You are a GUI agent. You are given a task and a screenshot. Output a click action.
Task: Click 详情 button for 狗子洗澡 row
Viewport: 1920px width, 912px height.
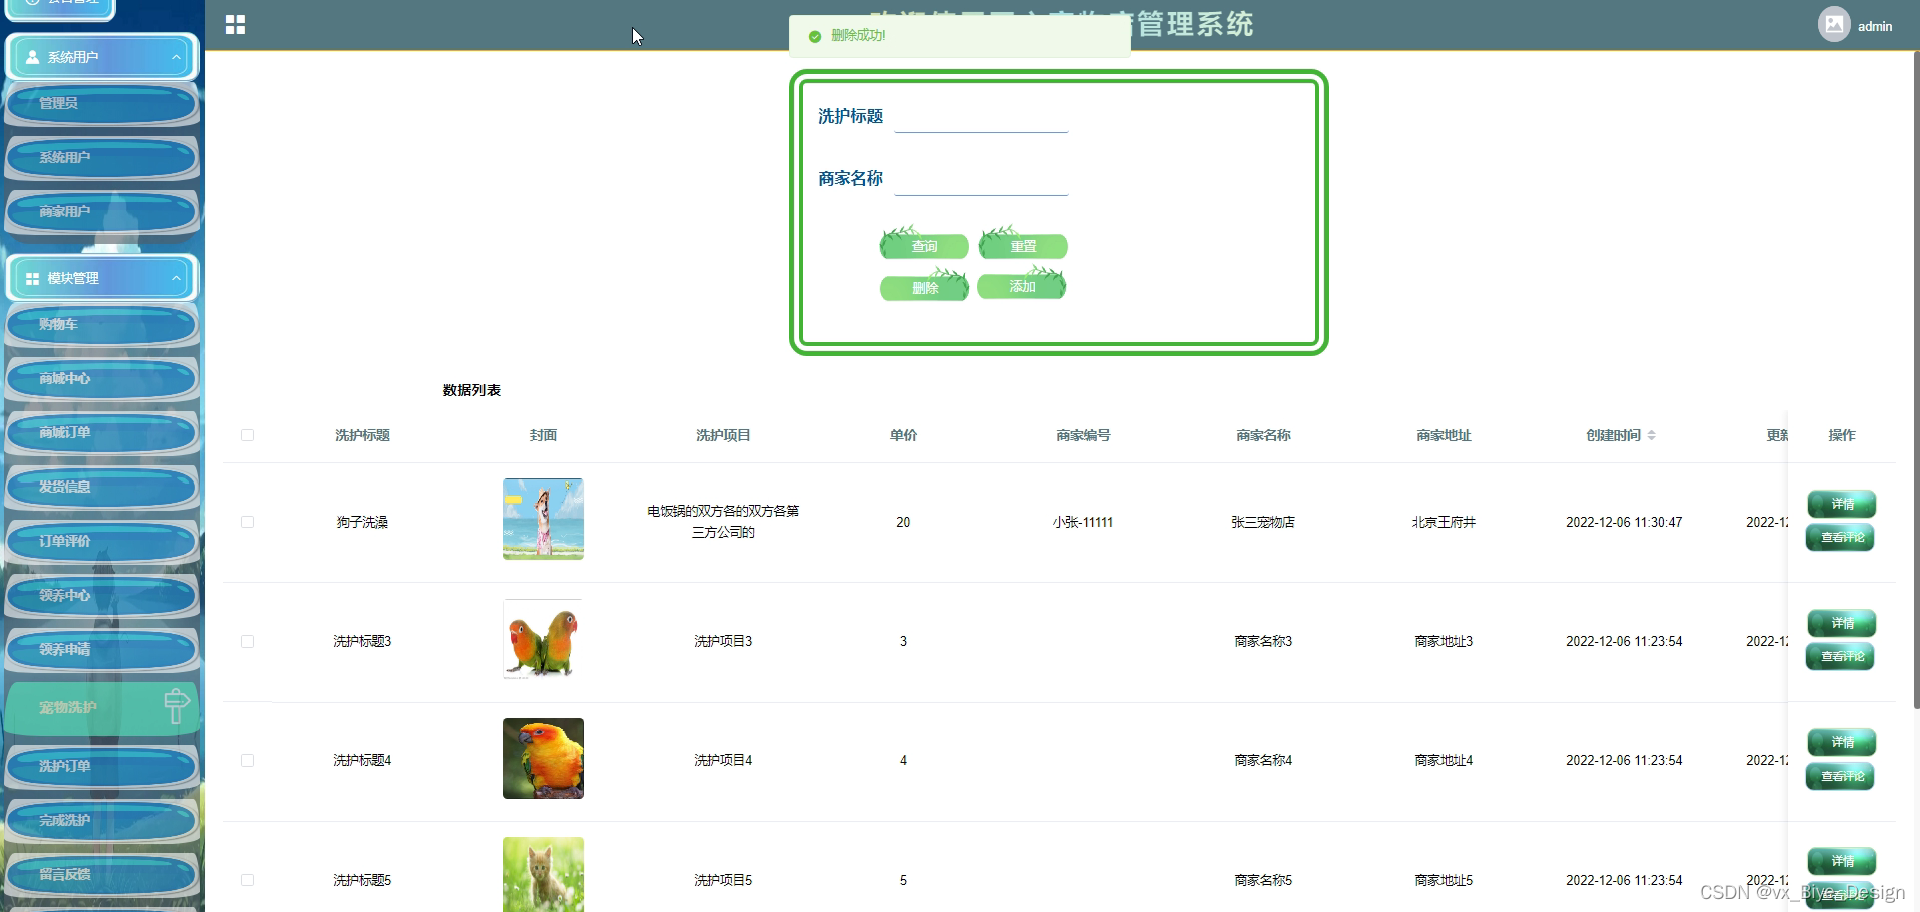click(x=1842, y=504)
